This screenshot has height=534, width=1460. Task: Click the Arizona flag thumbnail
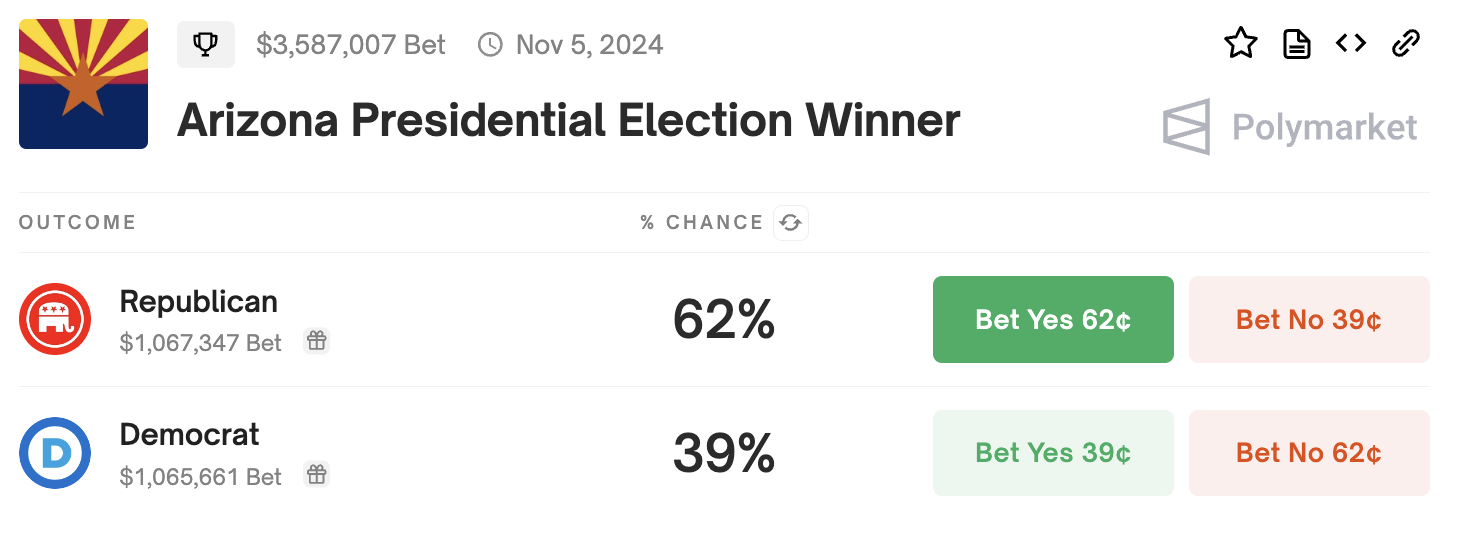(83, 84)
